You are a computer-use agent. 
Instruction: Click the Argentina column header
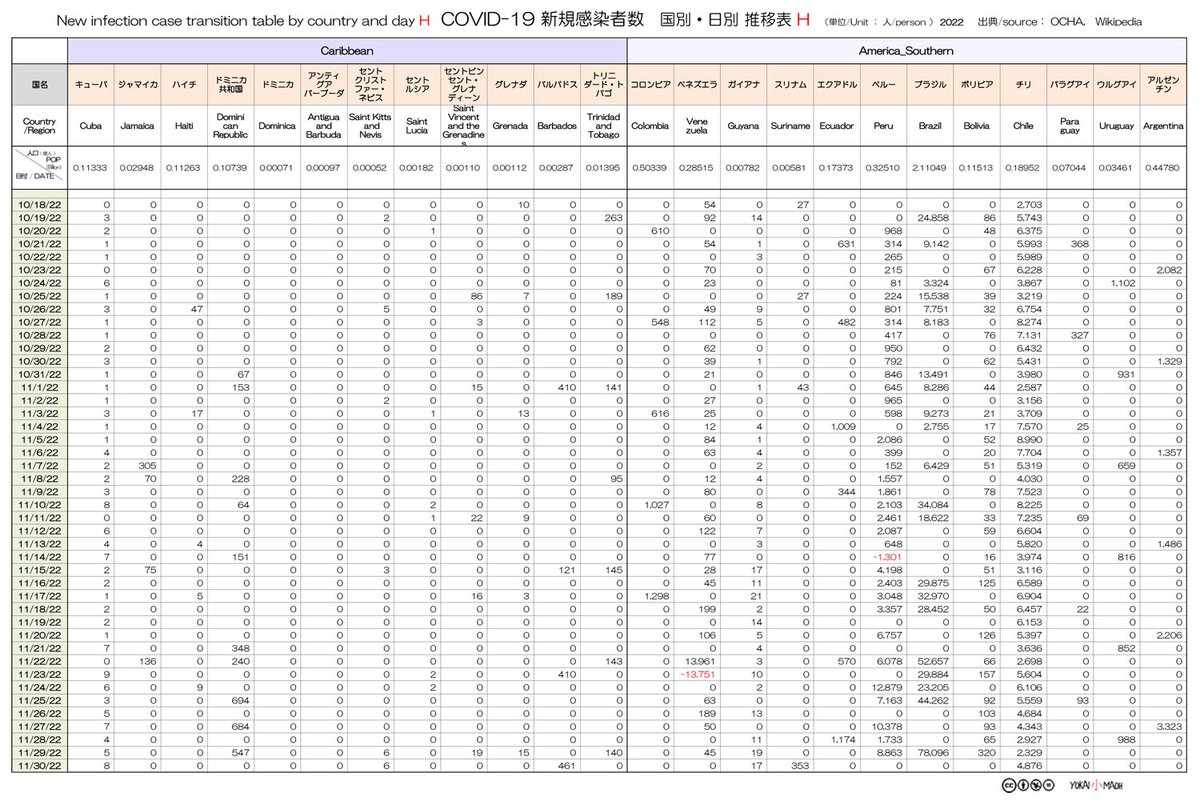1162,127
